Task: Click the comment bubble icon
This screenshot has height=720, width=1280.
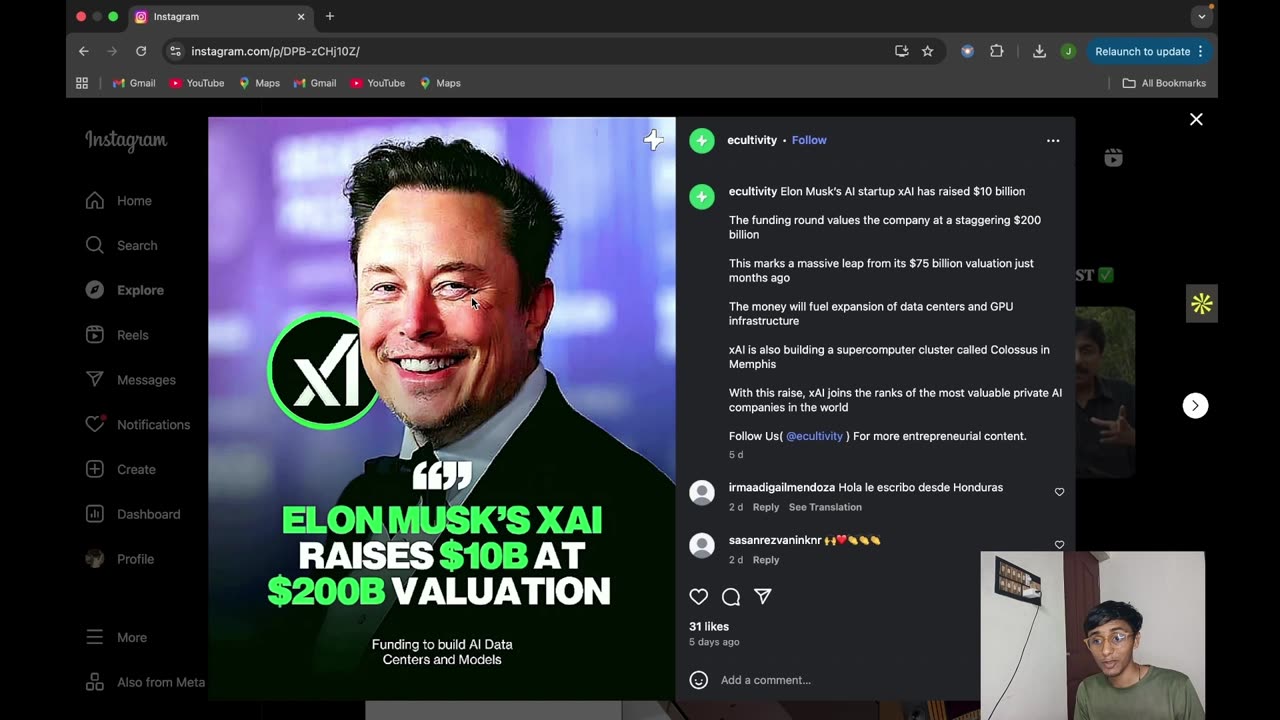Action: pyautogui.click(x=731, y=597)
